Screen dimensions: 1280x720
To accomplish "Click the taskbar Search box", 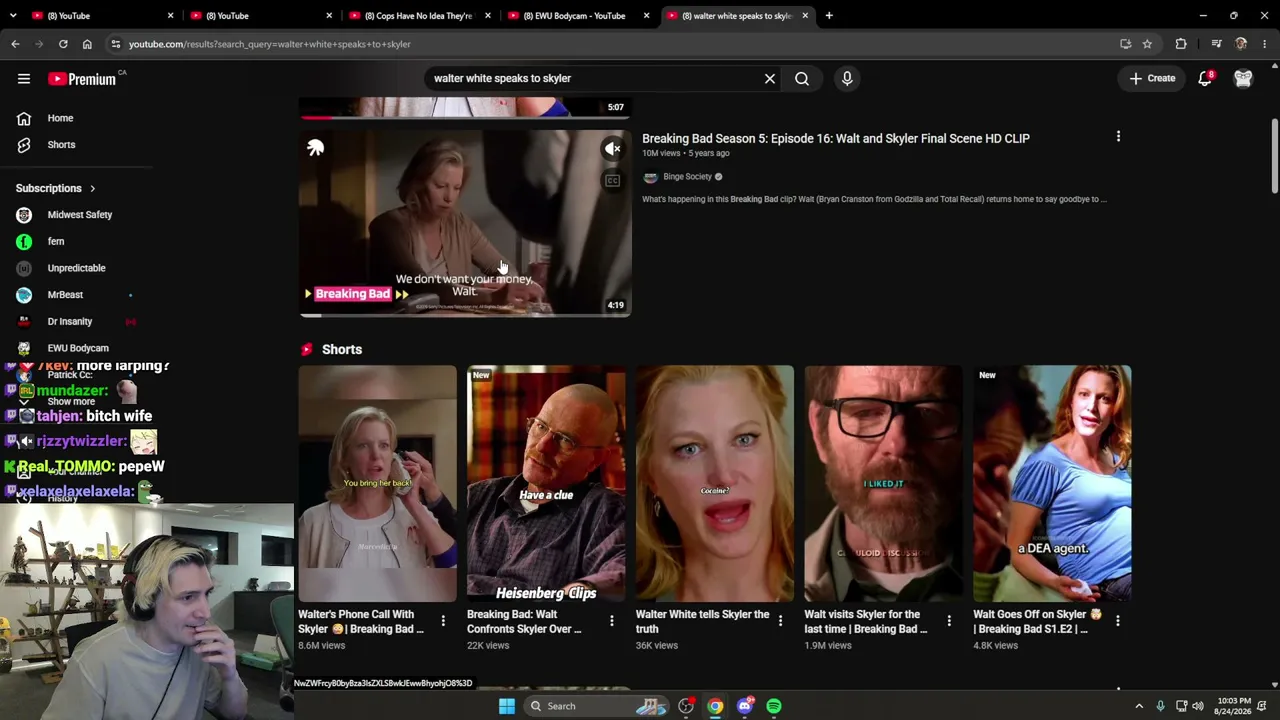I will click(596, 706).
